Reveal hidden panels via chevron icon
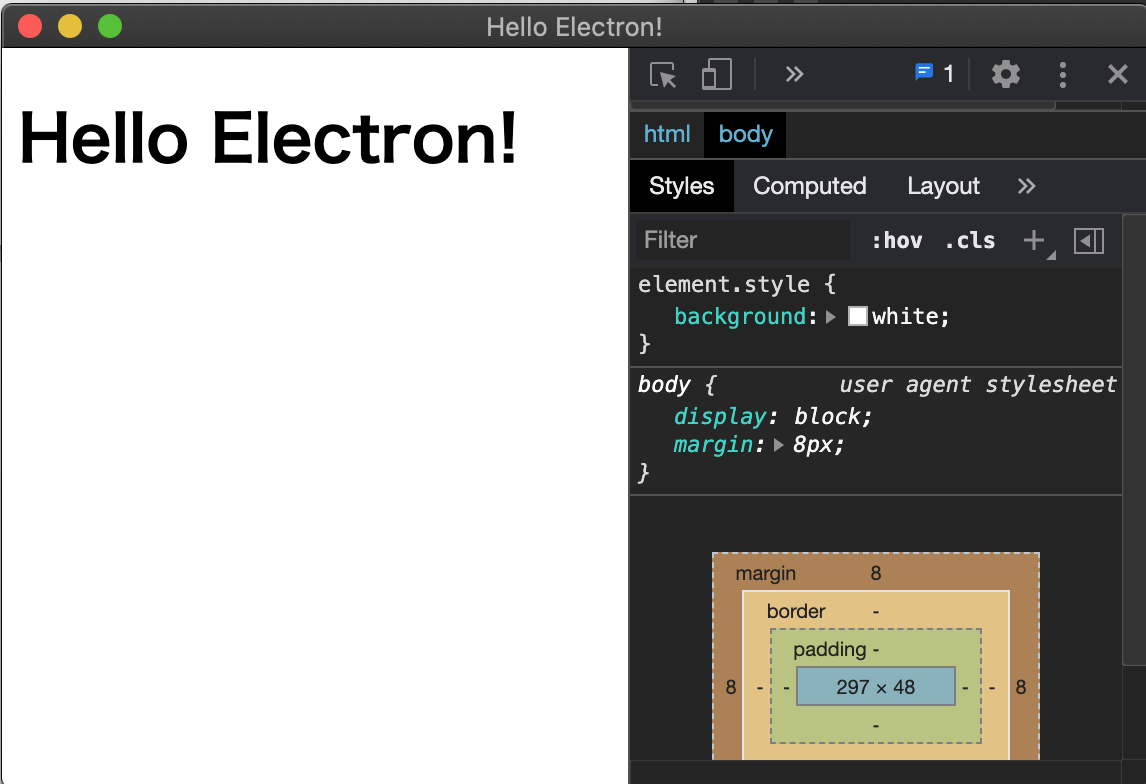The image size is (1146, 784). pyautogui.click(x=793, y=74)
